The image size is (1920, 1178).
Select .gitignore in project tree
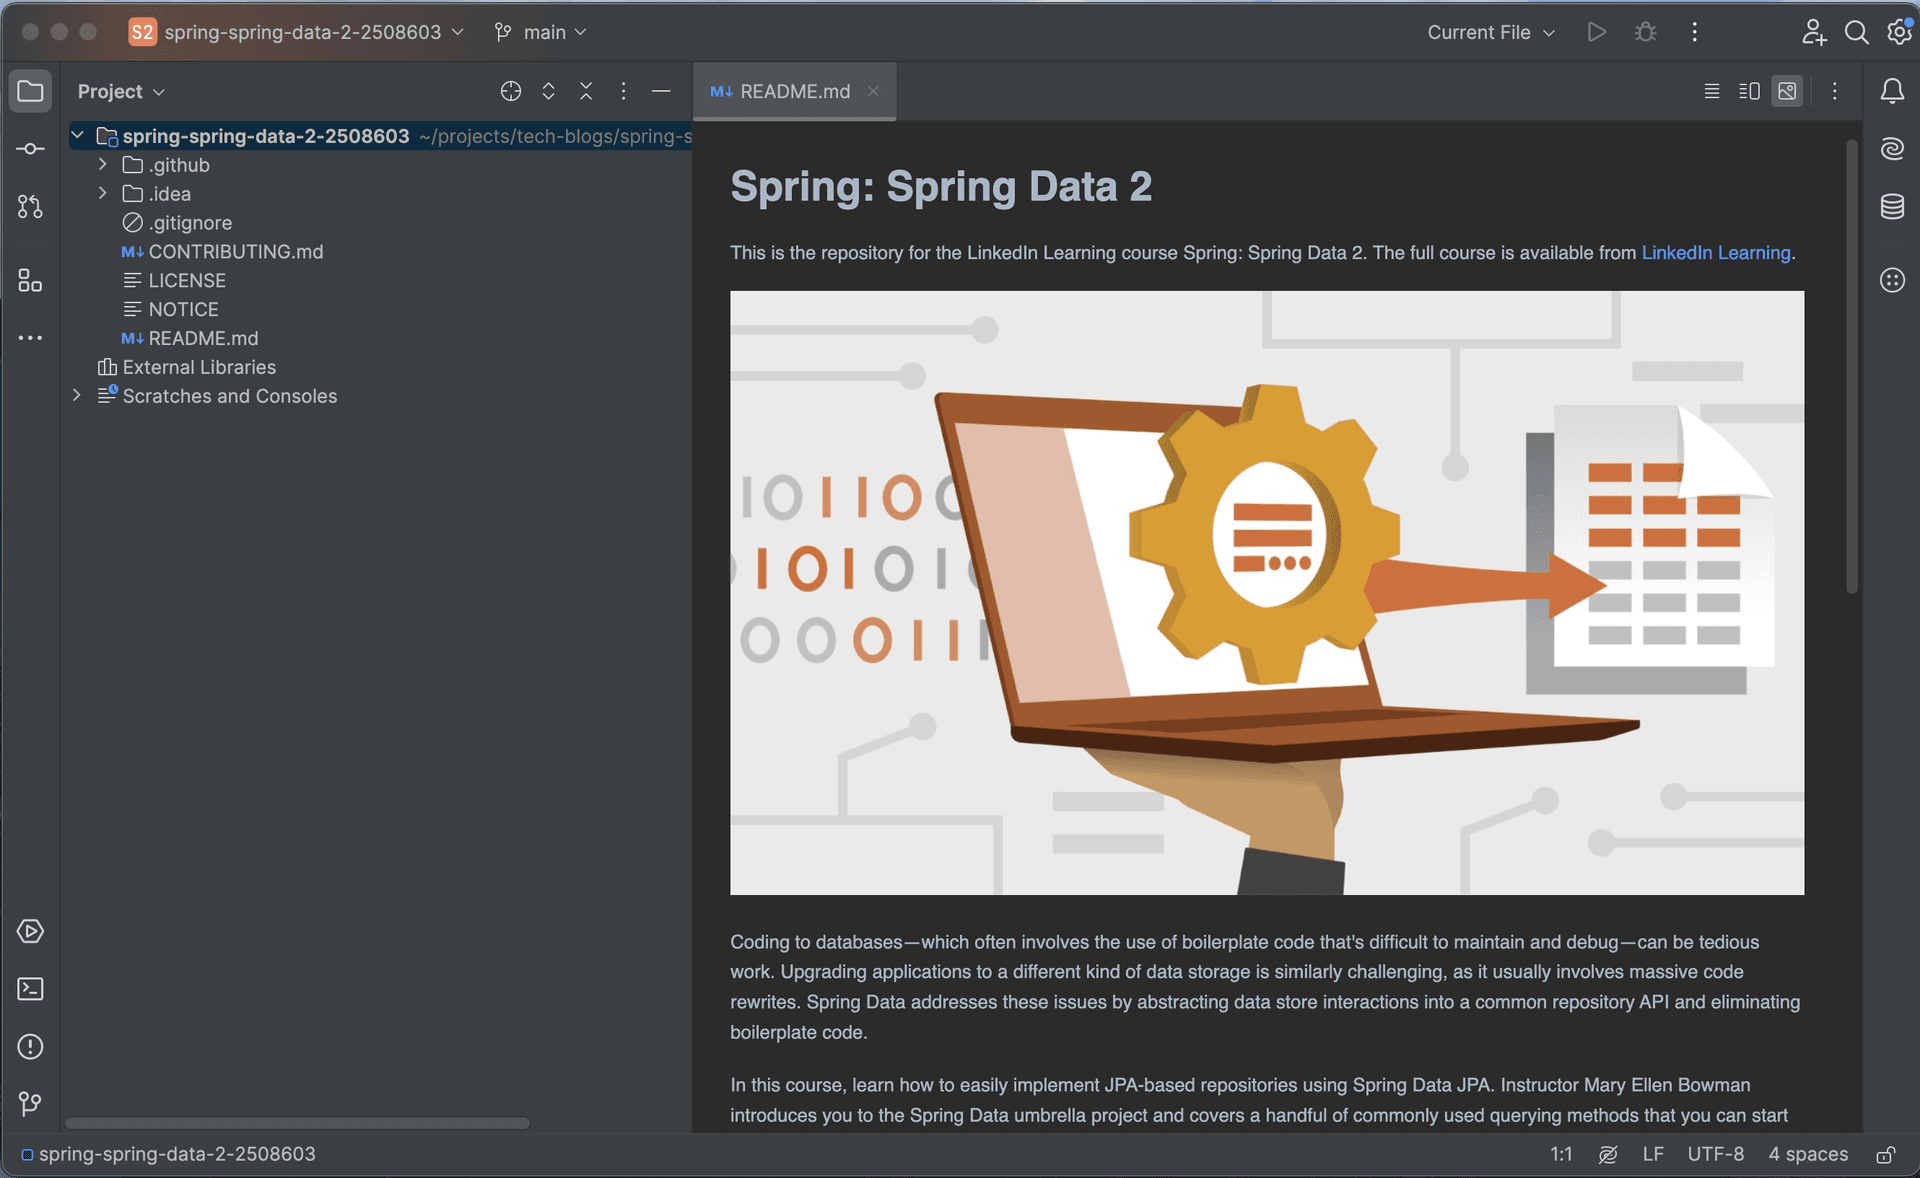[190, 222]
